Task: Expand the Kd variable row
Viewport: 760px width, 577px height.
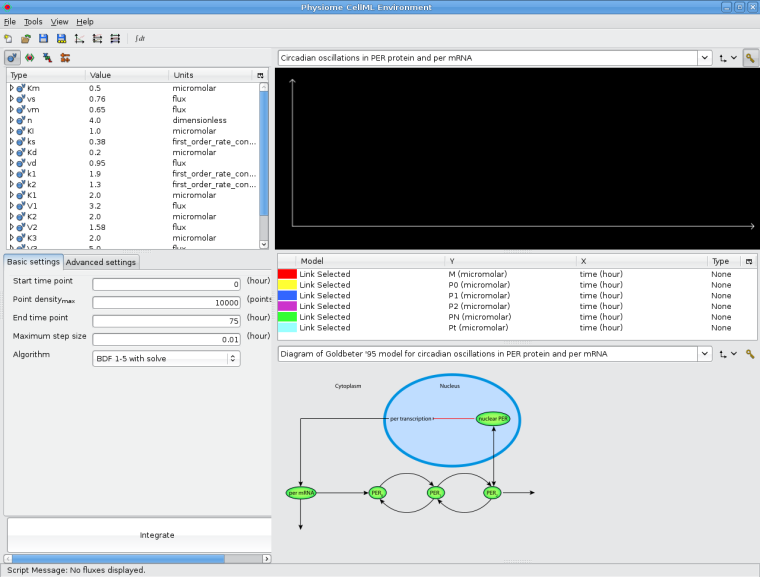Action: tap(12, 152)
